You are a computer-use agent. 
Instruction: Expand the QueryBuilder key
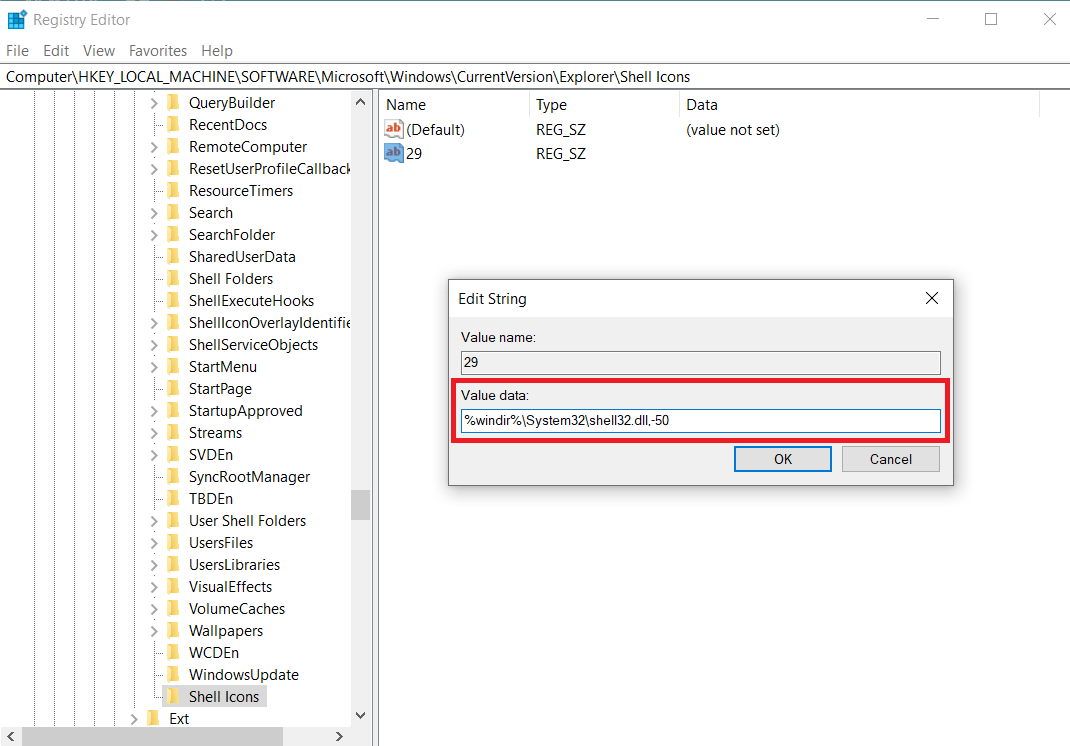point(154,103)
